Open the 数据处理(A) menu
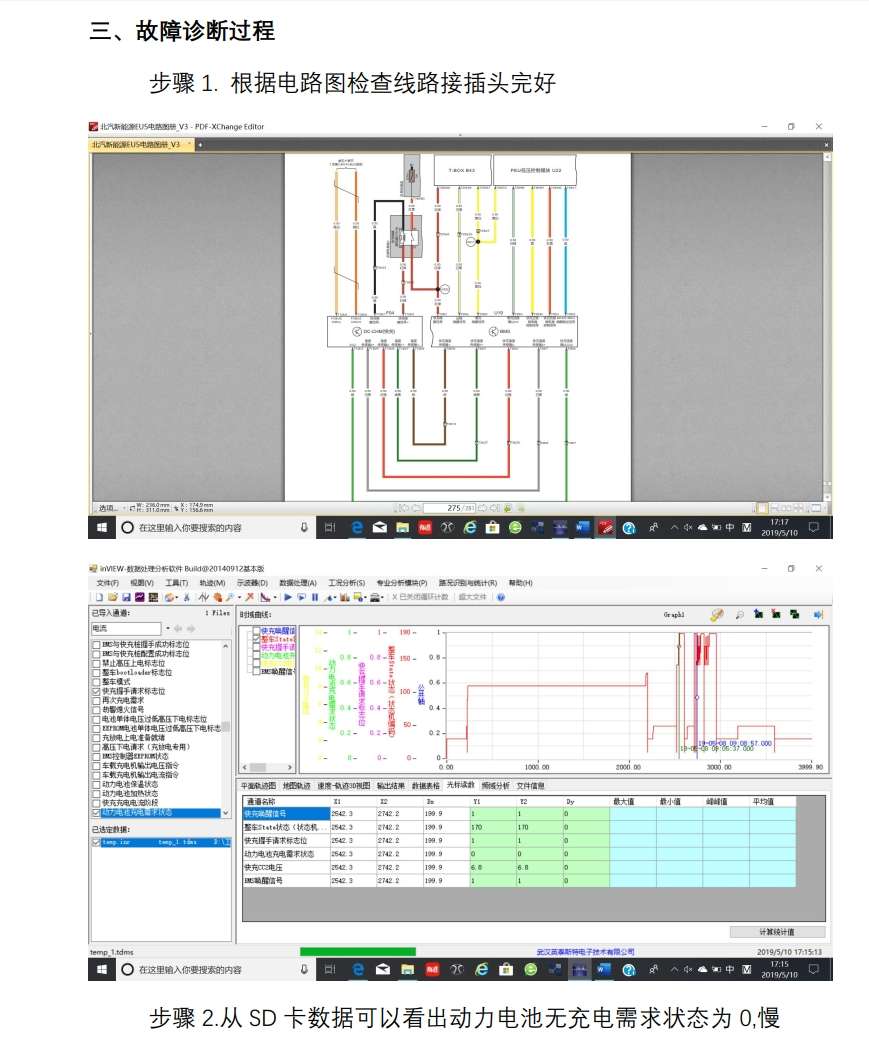Viewport: 869px width, 1041px height. click(x=298, y=582)
